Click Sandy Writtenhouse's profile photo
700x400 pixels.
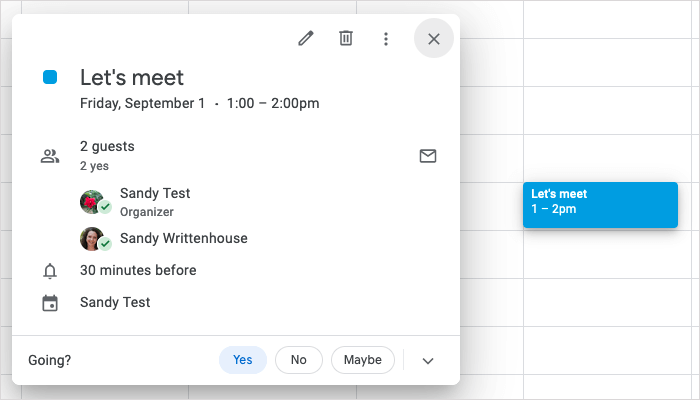pyautogui.click(x=93, y=239)
